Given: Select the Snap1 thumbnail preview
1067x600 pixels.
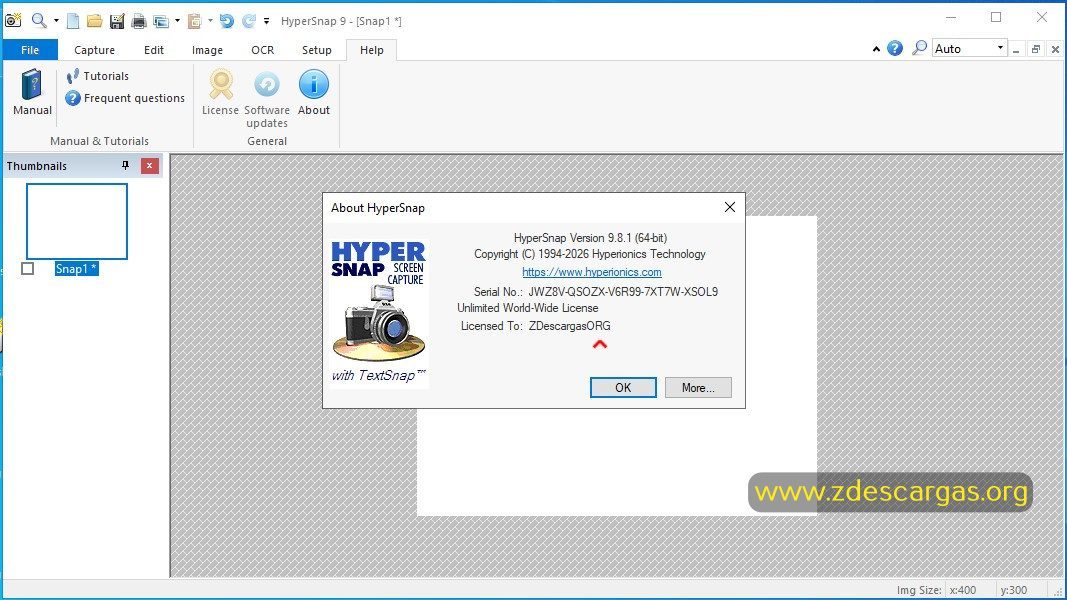Looking at the screenshot, I should (x=77, y=221).
